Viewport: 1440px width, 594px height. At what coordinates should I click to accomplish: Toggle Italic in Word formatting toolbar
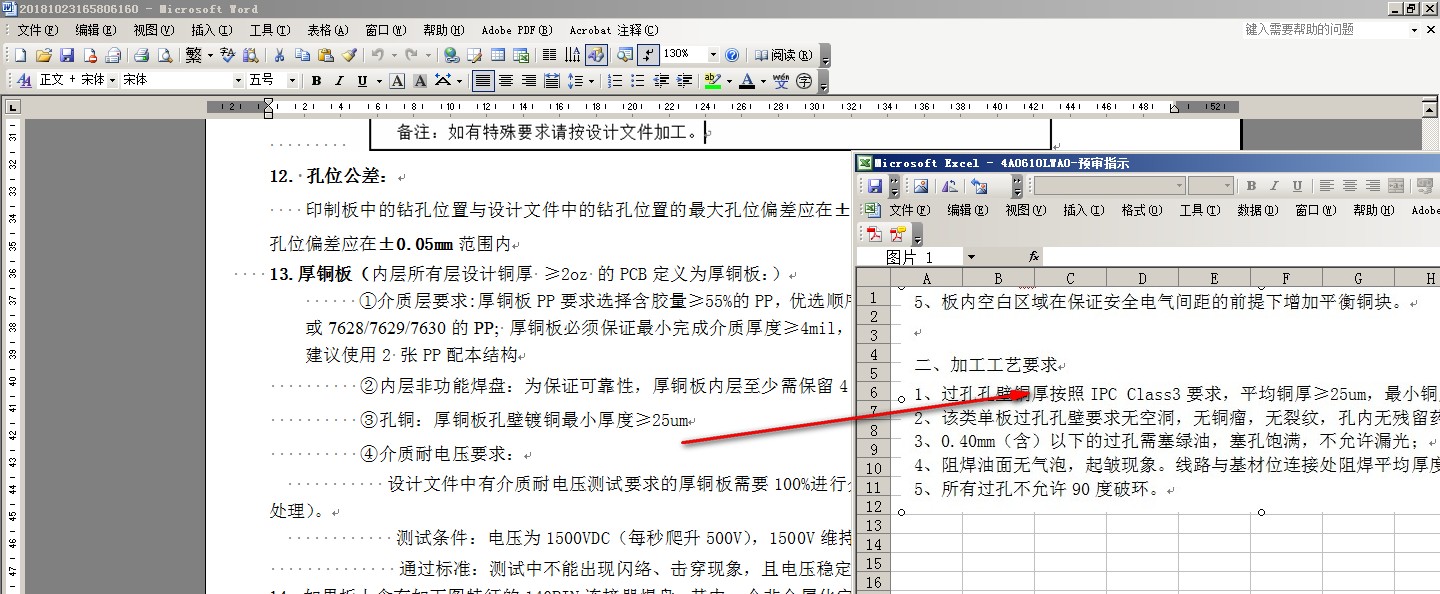(339, 80)
